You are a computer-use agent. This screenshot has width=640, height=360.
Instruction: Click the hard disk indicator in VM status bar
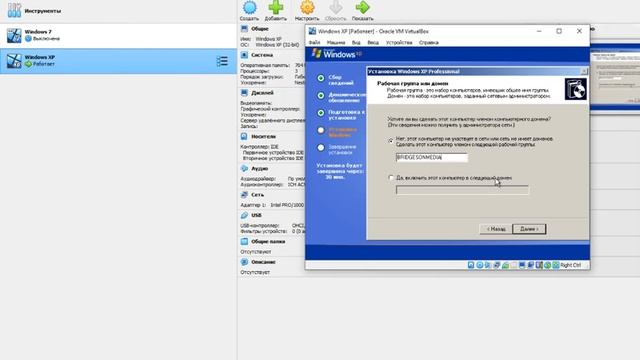point(471,265)
